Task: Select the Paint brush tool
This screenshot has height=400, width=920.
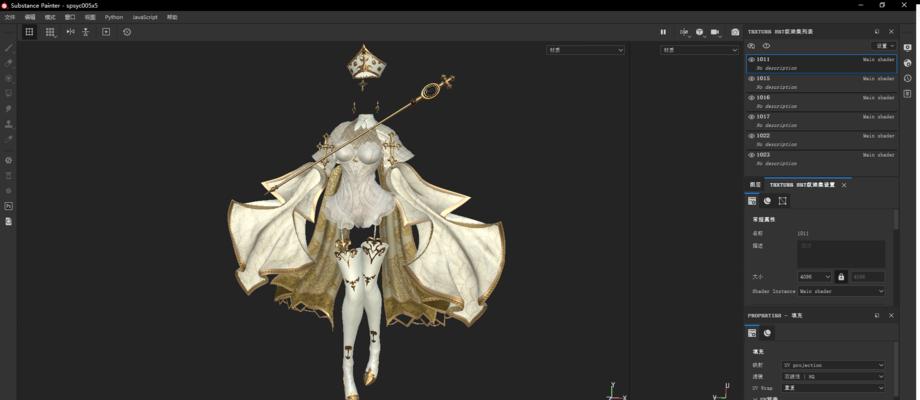Action: pyautogui.click(x=9, y=48)
